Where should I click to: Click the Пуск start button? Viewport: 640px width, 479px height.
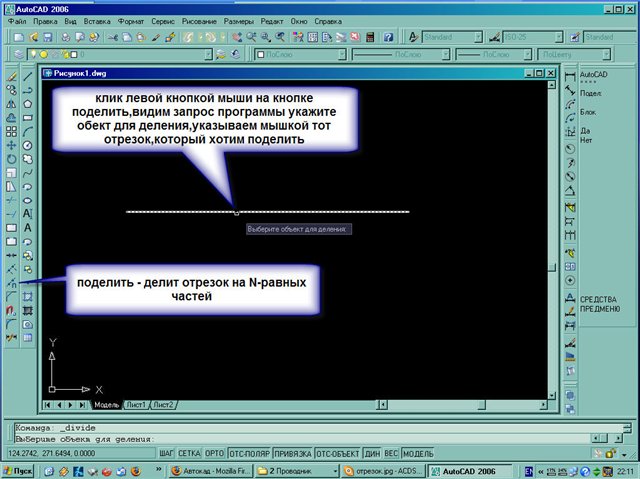(x=18, y=470)
